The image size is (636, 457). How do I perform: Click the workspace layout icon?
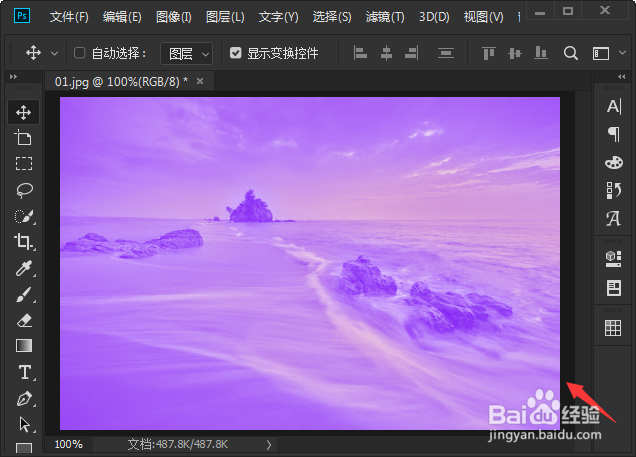pos(601,54)
